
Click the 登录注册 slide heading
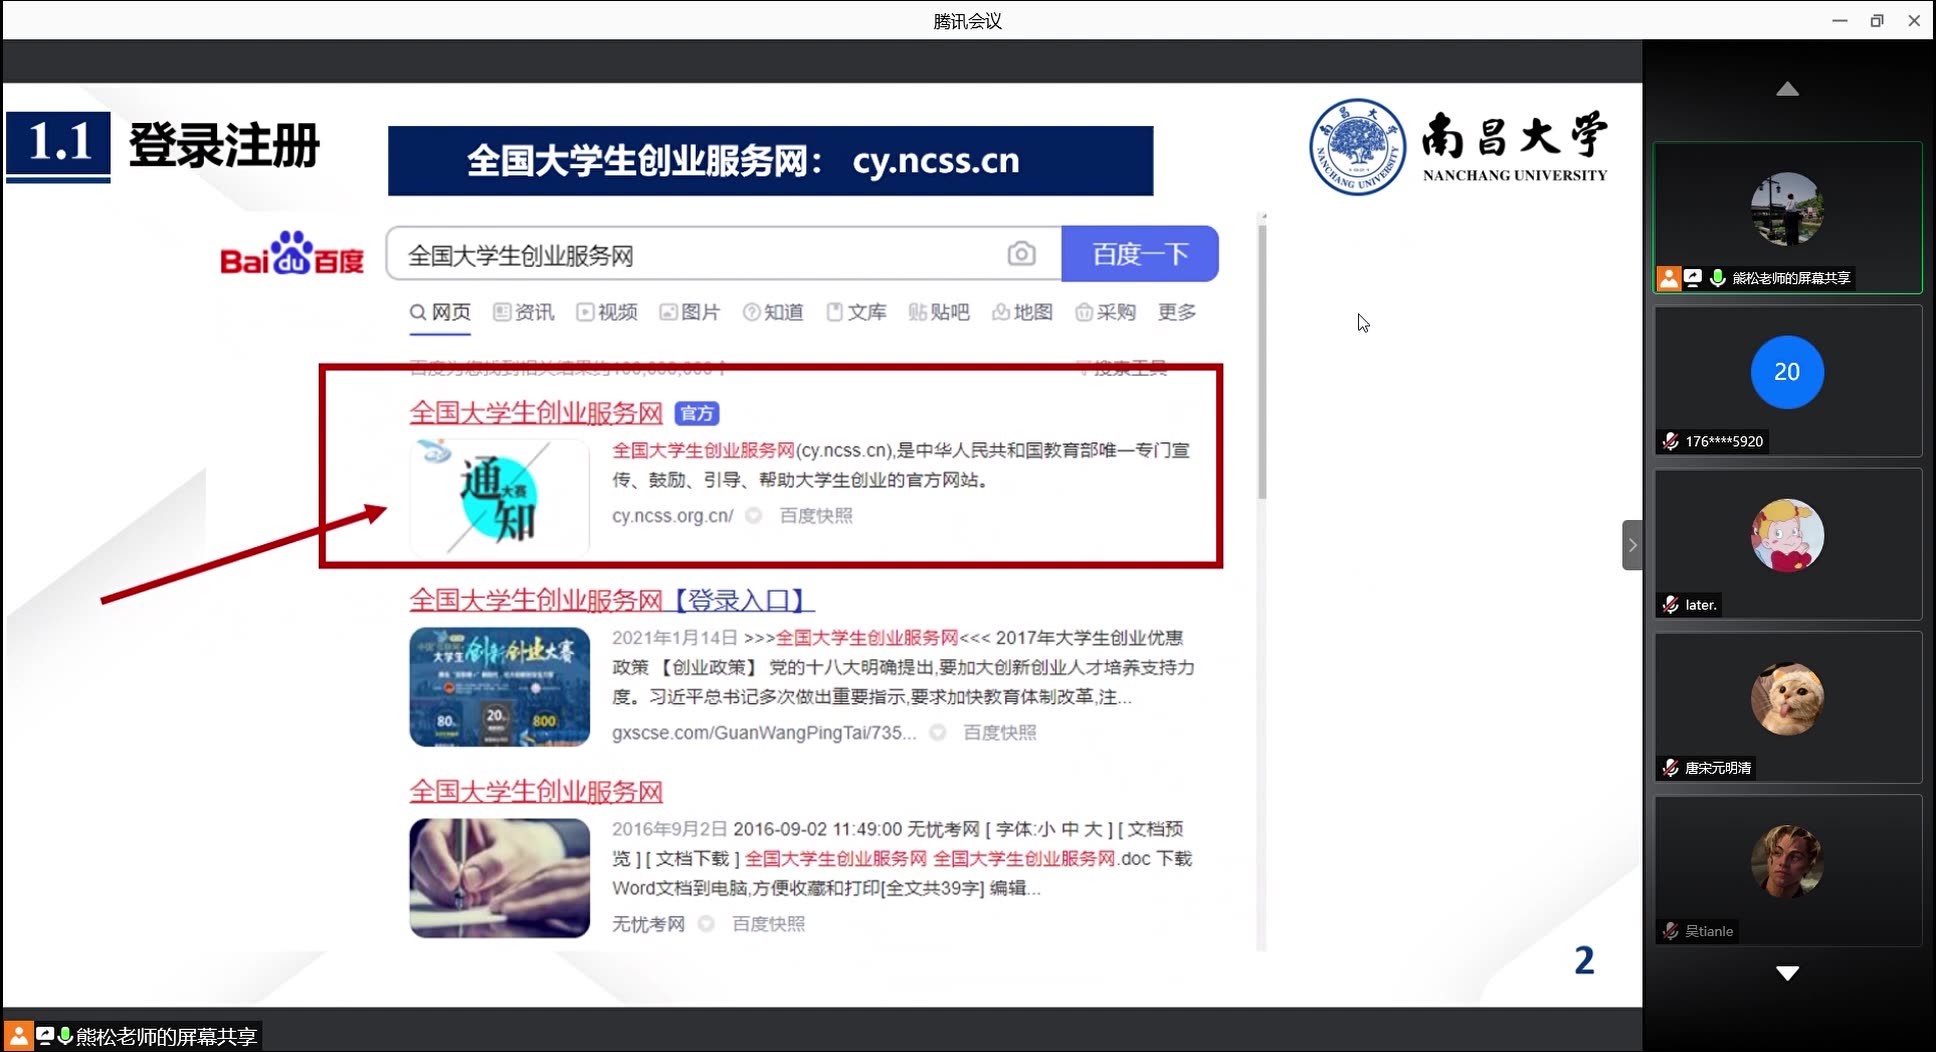pyautogui.click(x=225, y=146)
